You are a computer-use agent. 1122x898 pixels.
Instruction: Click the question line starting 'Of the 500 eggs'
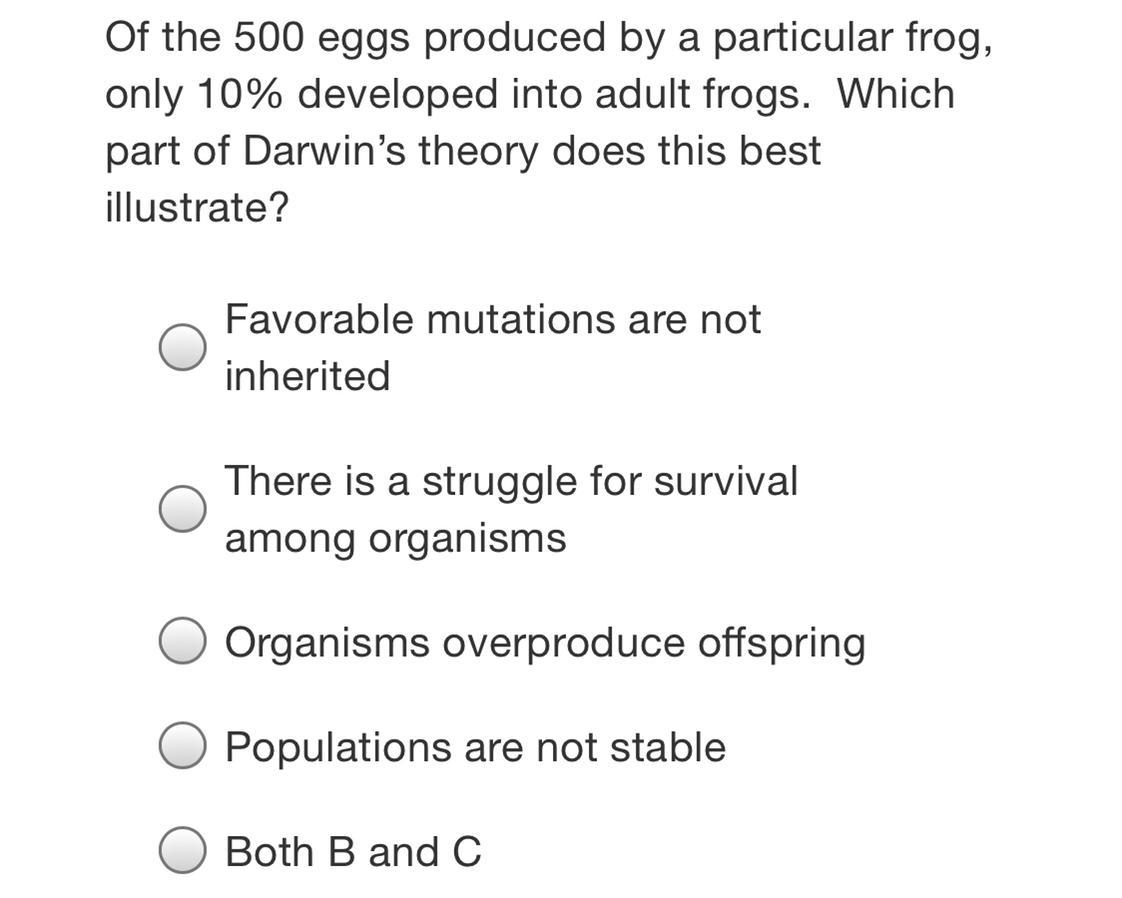click(x=549, y=38)
